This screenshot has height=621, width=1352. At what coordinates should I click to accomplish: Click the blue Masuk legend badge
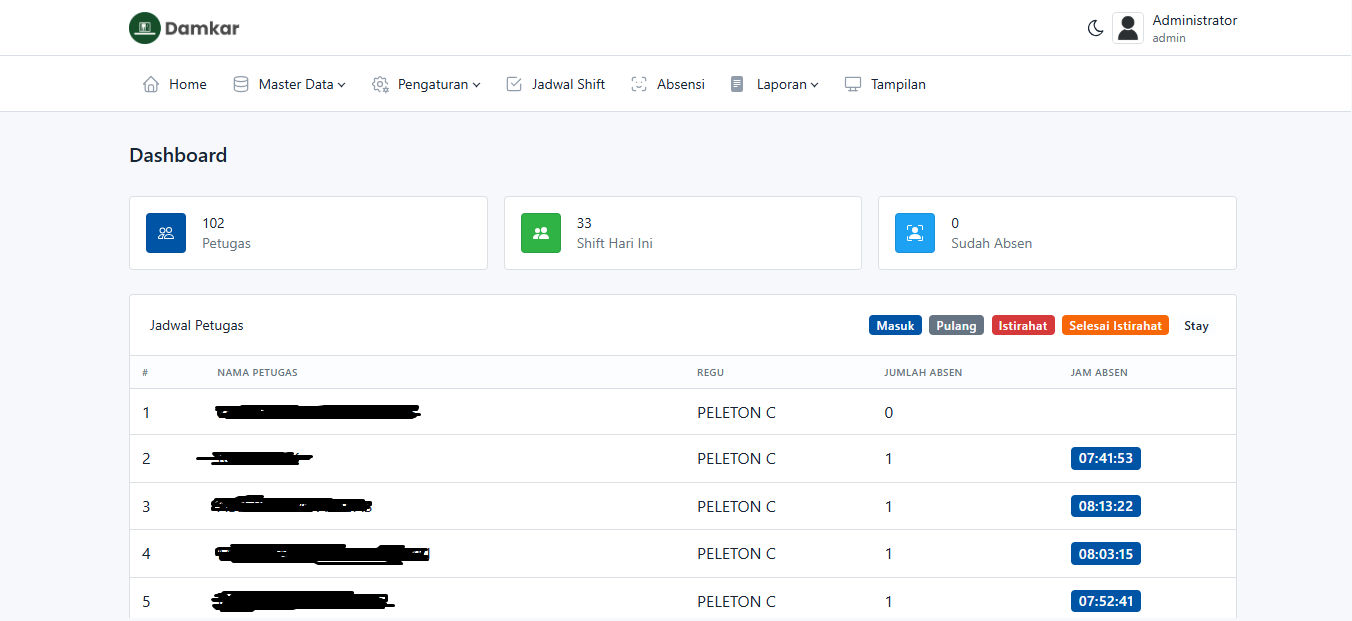tap(895, 326)
